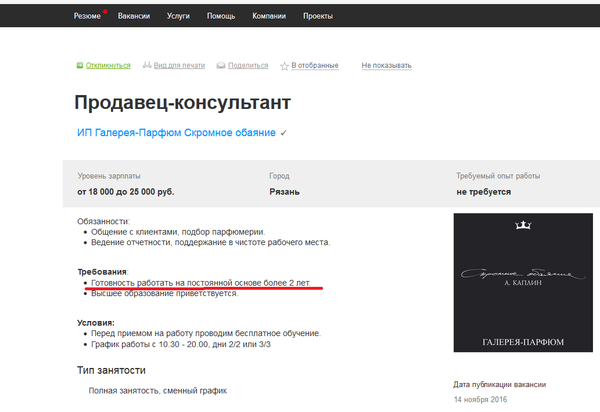Click the crown logo in Галерея-Парфюм banner

coord(520,227)
